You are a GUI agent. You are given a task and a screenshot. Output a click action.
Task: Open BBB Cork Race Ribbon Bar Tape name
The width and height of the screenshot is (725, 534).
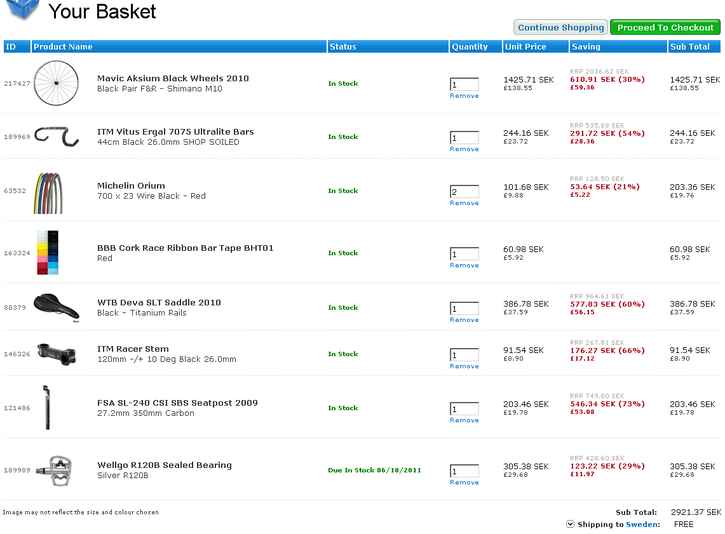185,248
